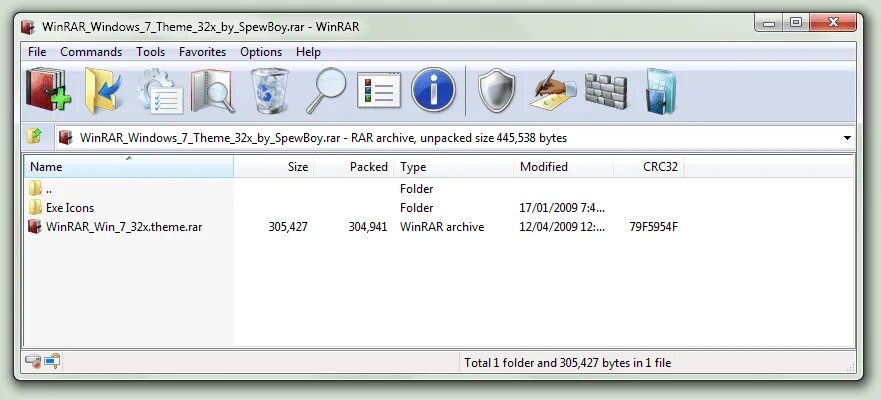Click the key password status bar icon

[52, 362]
